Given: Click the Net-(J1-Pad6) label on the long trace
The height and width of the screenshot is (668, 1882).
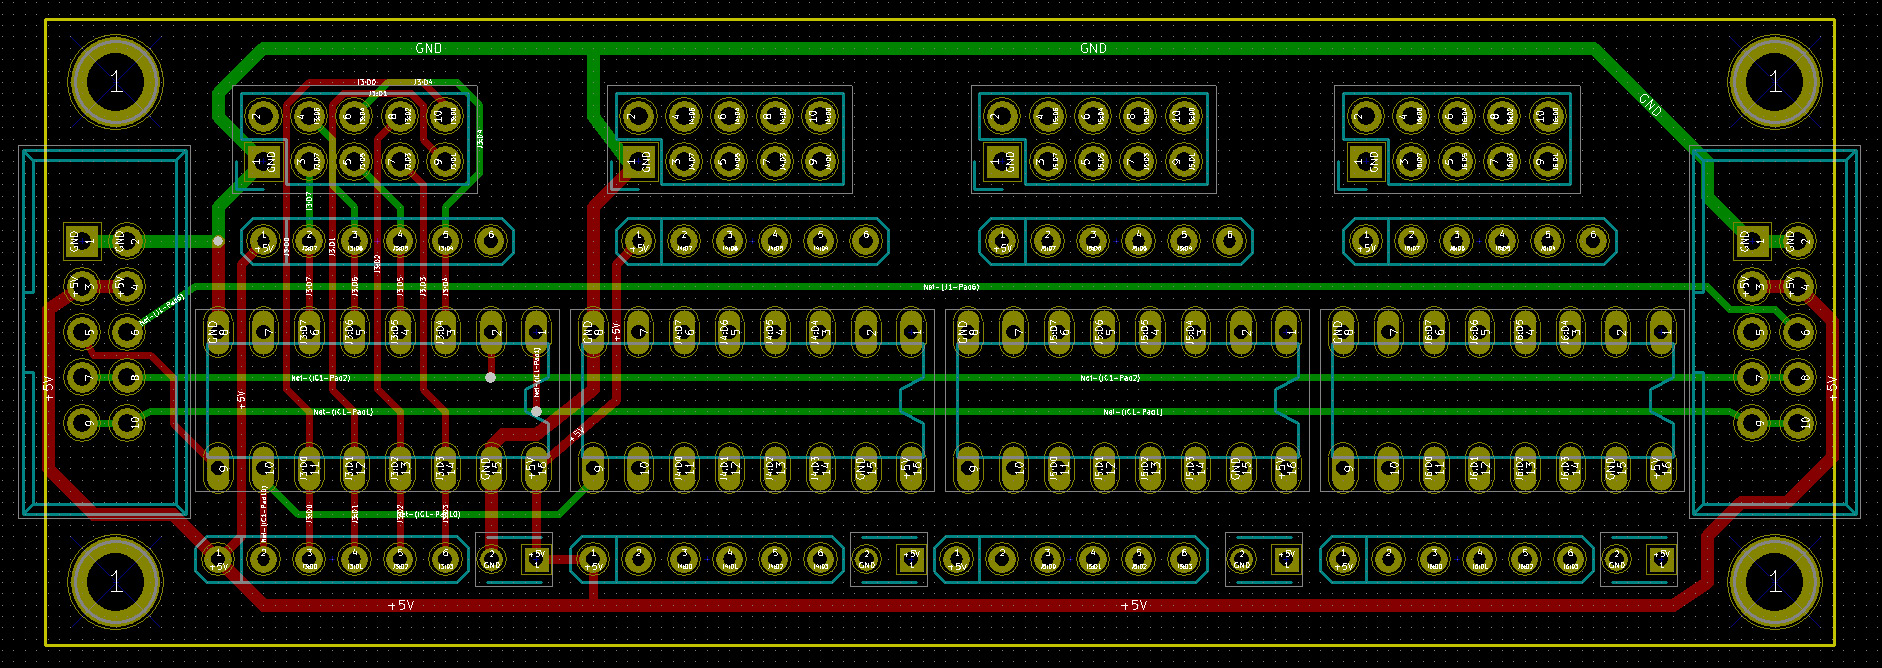Looking at the screenshot, I should point(950,287).
